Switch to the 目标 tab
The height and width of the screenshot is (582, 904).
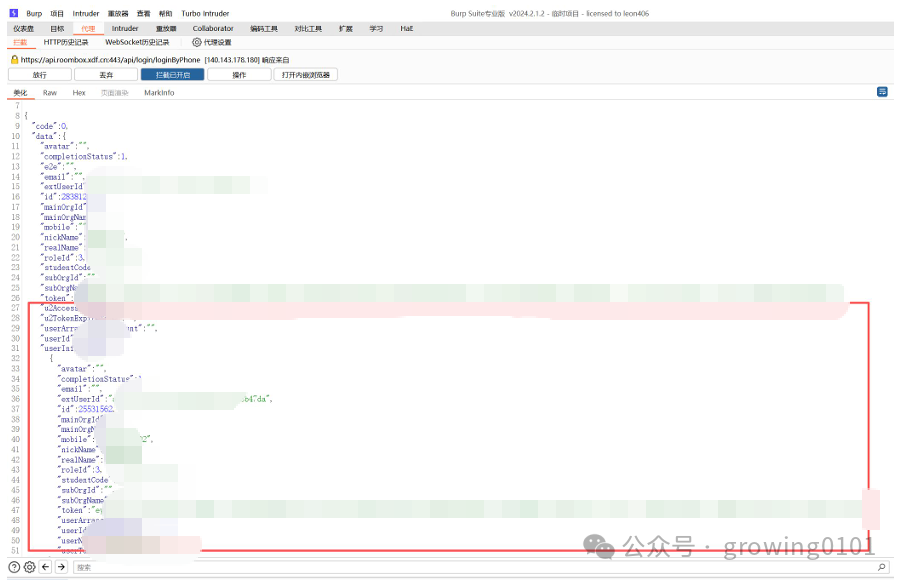[57, 28]
